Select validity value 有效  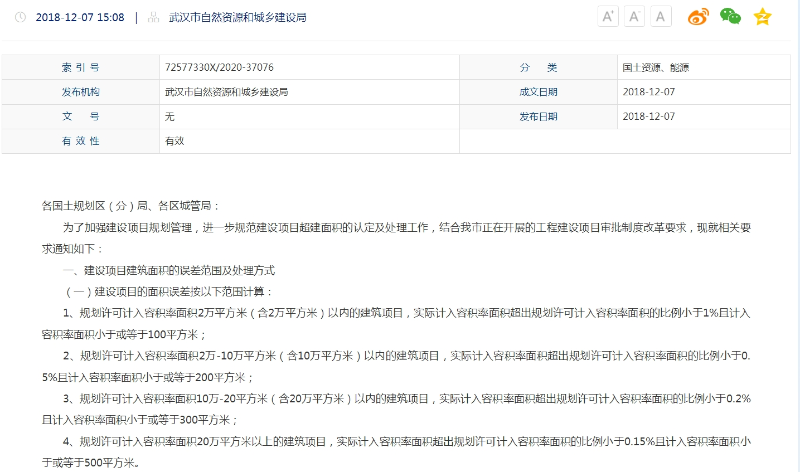174,141
